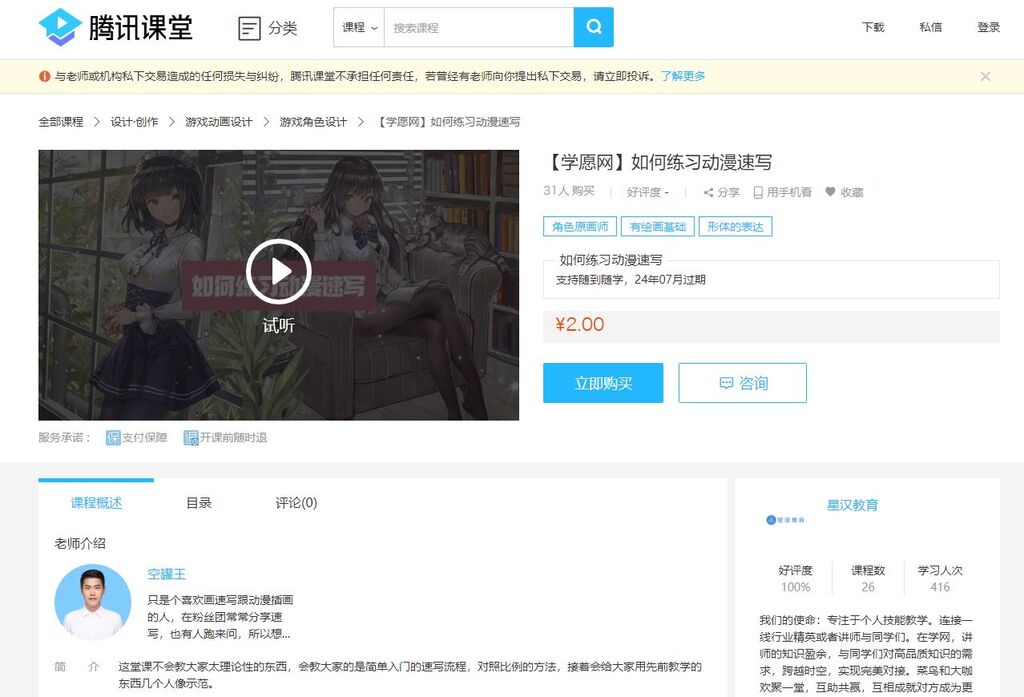The height and width of the screenshot is (697, 1024).
Task: Focus the 搜索课程 search input field
Action: click(x=479, y=27)
